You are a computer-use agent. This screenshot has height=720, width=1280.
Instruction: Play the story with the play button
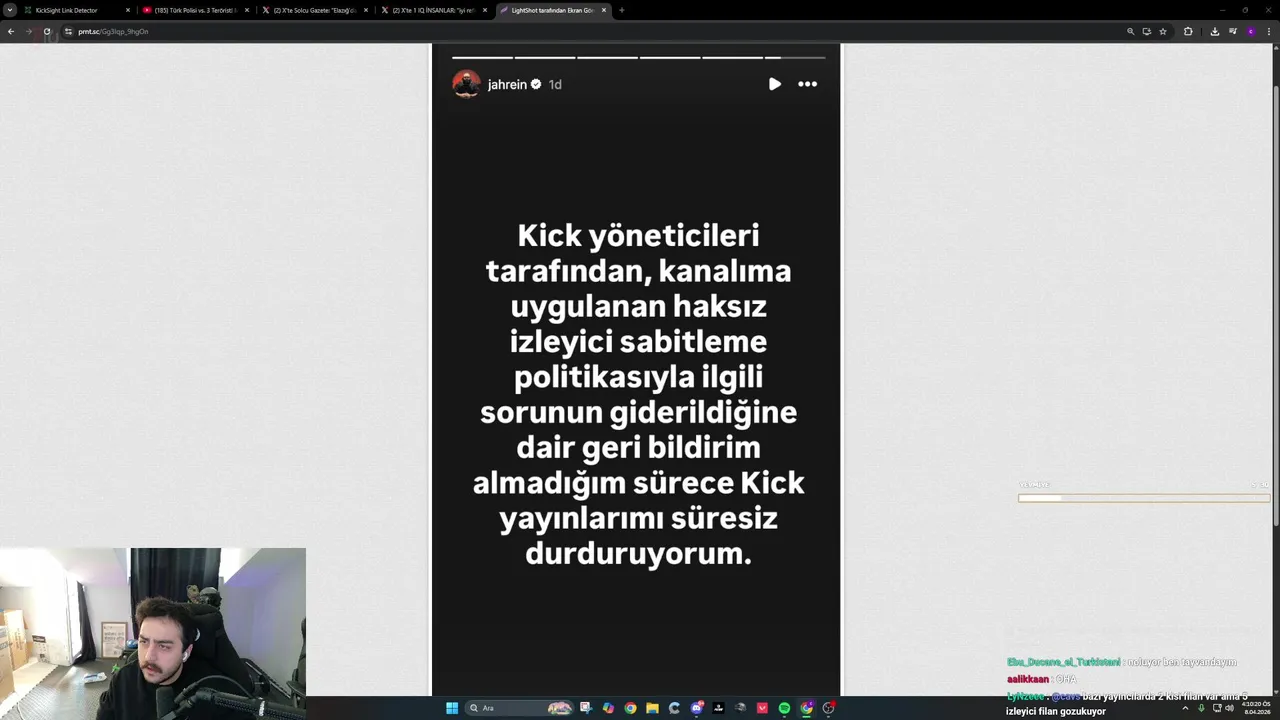(775, 84)
